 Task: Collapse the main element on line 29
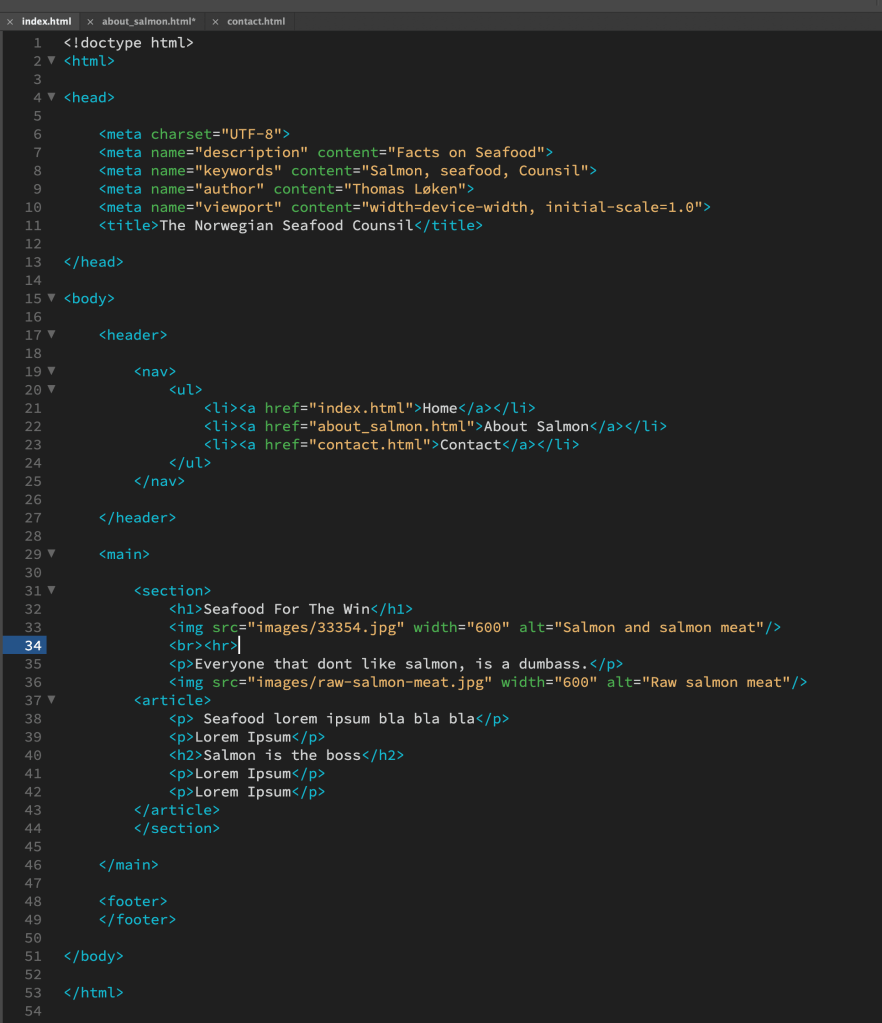point(51,553)
